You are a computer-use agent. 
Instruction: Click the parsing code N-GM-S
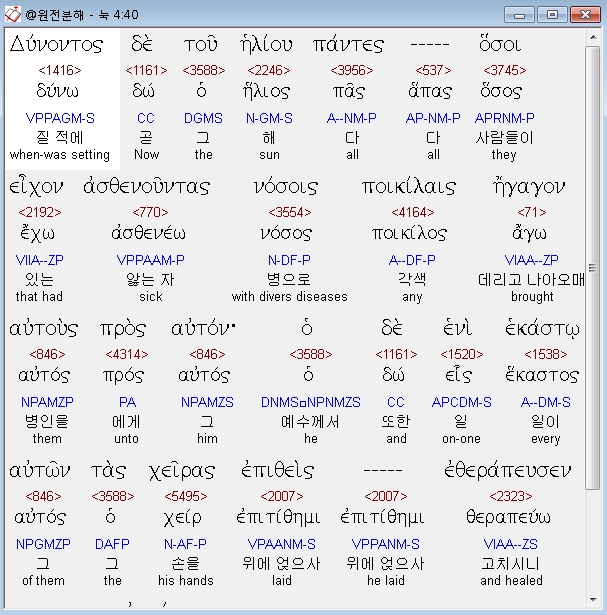pyautogui.click(x=269, y=118)
